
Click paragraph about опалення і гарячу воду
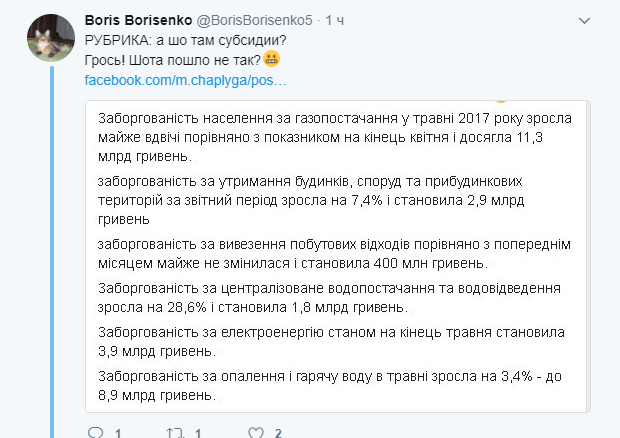coord(330,385)
